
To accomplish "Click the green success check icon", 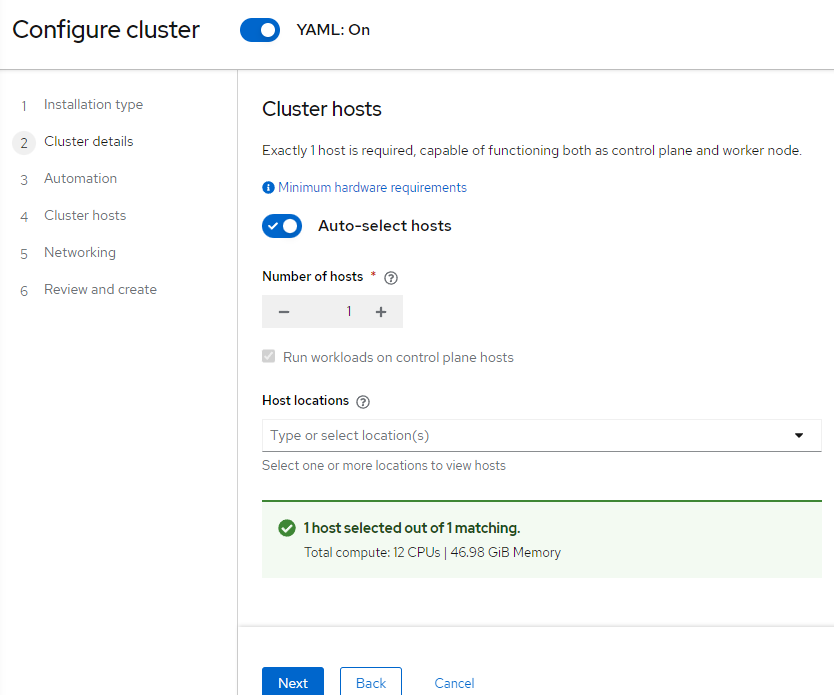I will point(287,528).
